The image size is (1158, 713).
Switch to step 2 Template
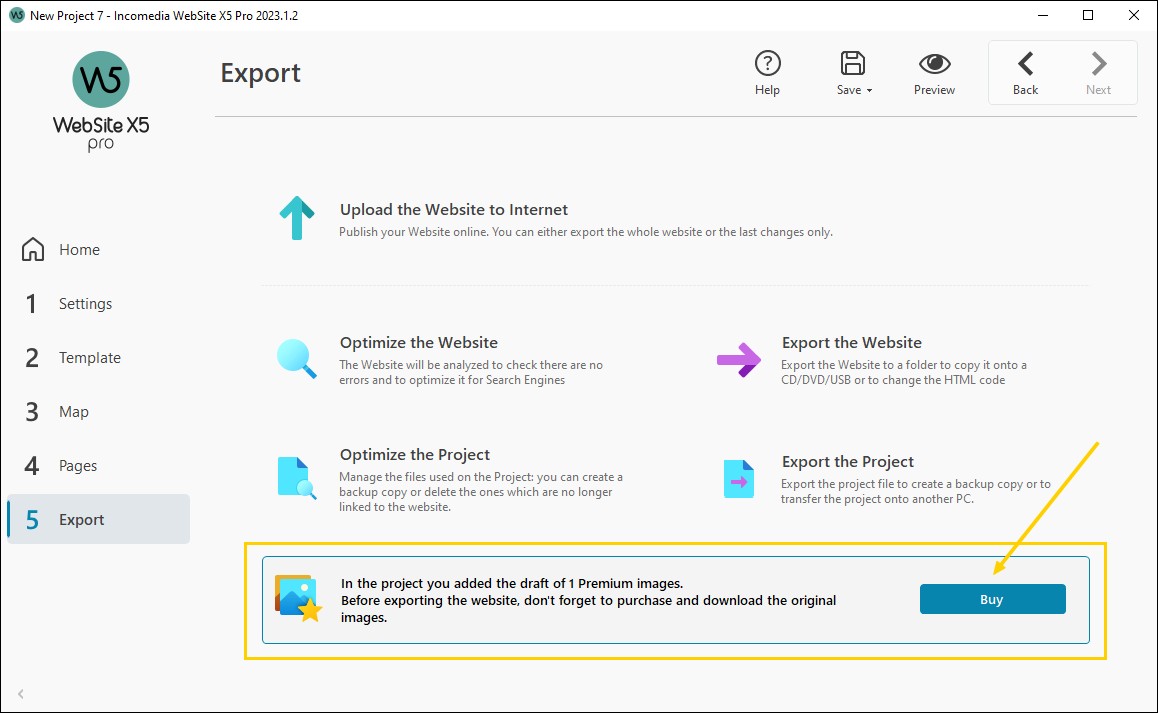(90, 357)
